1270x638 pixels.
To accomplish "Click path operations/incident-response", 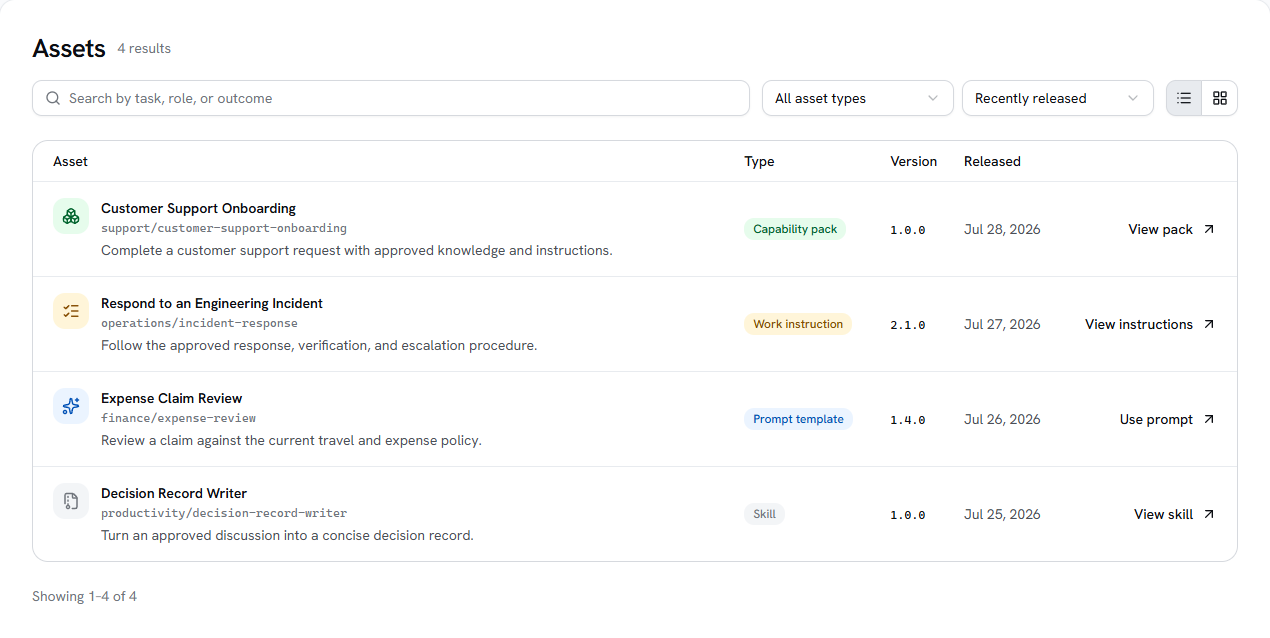I will [x=199, y=323].
